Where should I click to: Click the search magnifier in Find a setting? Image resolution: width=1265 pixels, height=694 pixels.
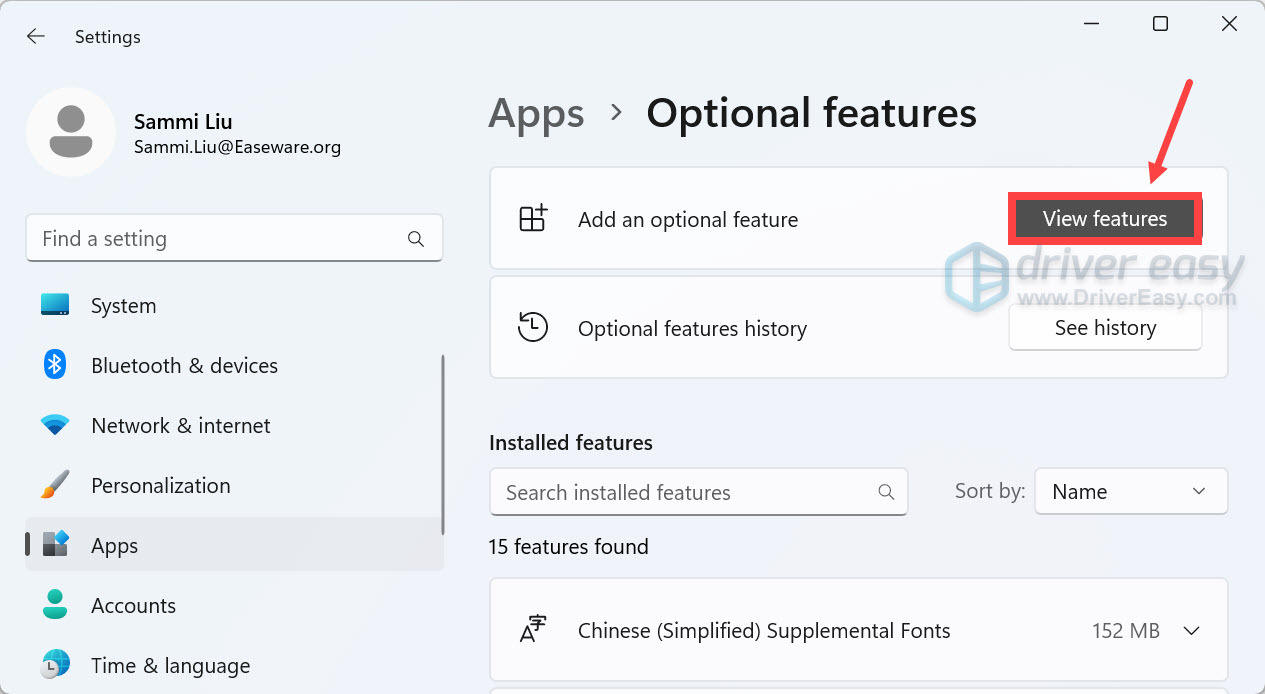click(416, 239)
